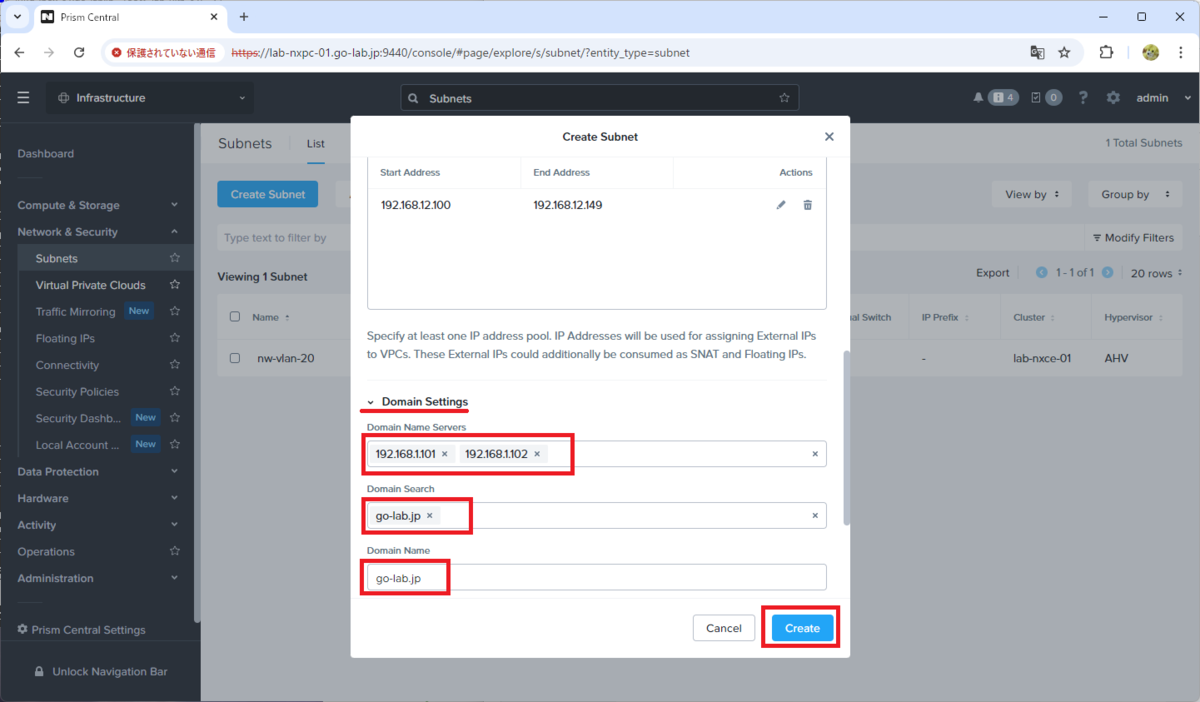1200x702 pixels.
Task: Expand Data Protection section
Action: pos(98,471)
